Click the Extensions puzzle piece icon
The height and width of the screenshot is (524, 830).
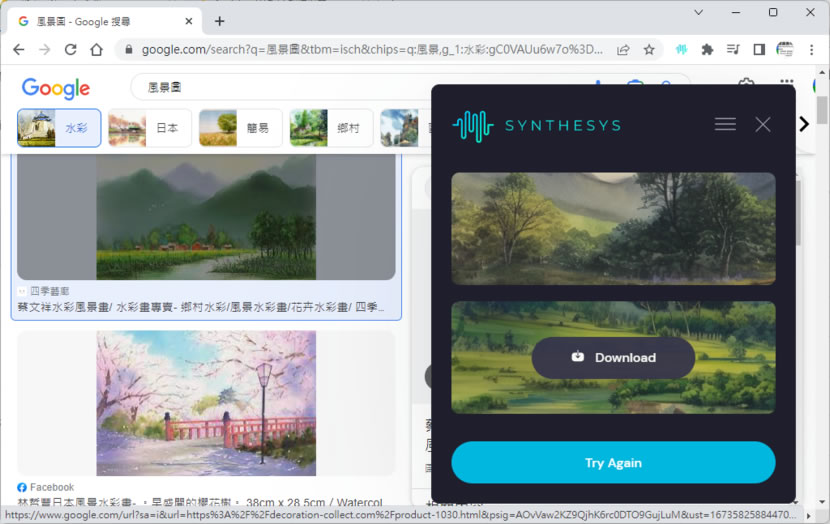707,49
